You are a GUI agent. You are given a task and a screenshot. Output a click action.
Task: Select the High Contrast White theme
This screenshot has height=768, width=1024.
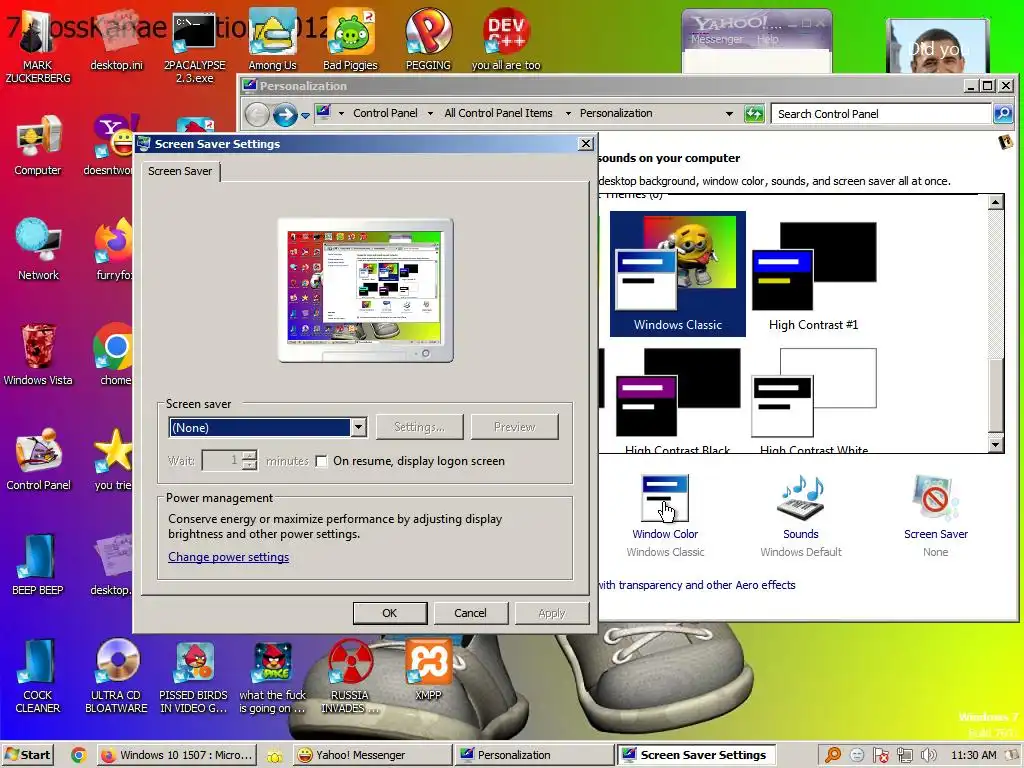tap(813, 400)
